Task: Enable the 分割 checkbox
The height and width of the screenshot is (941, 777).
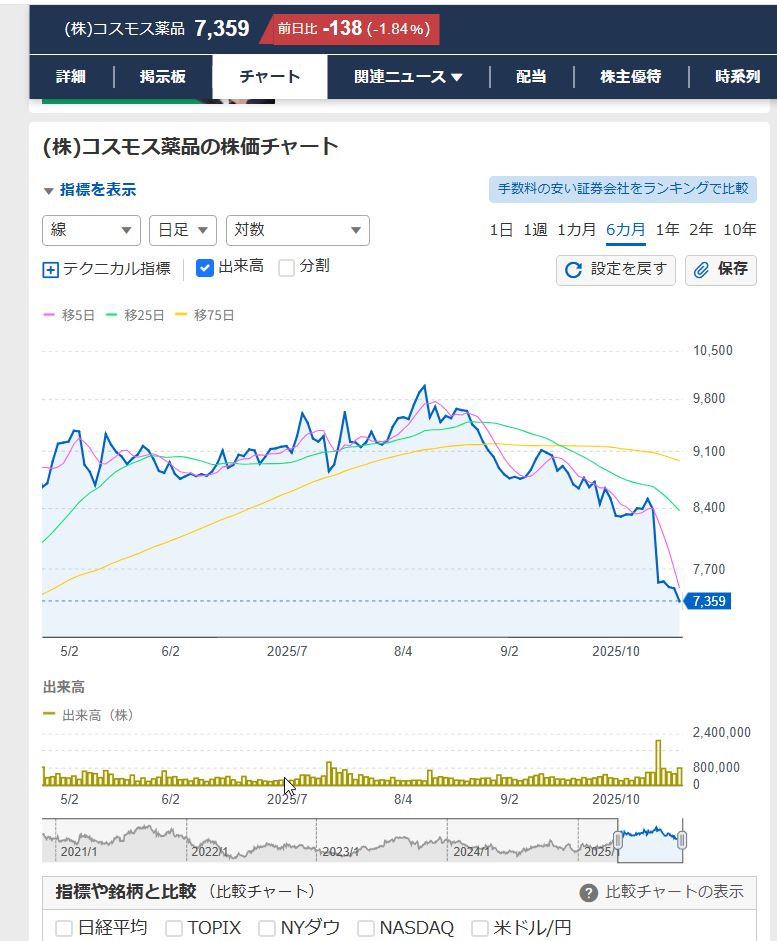Action: (x=286, y=267)
